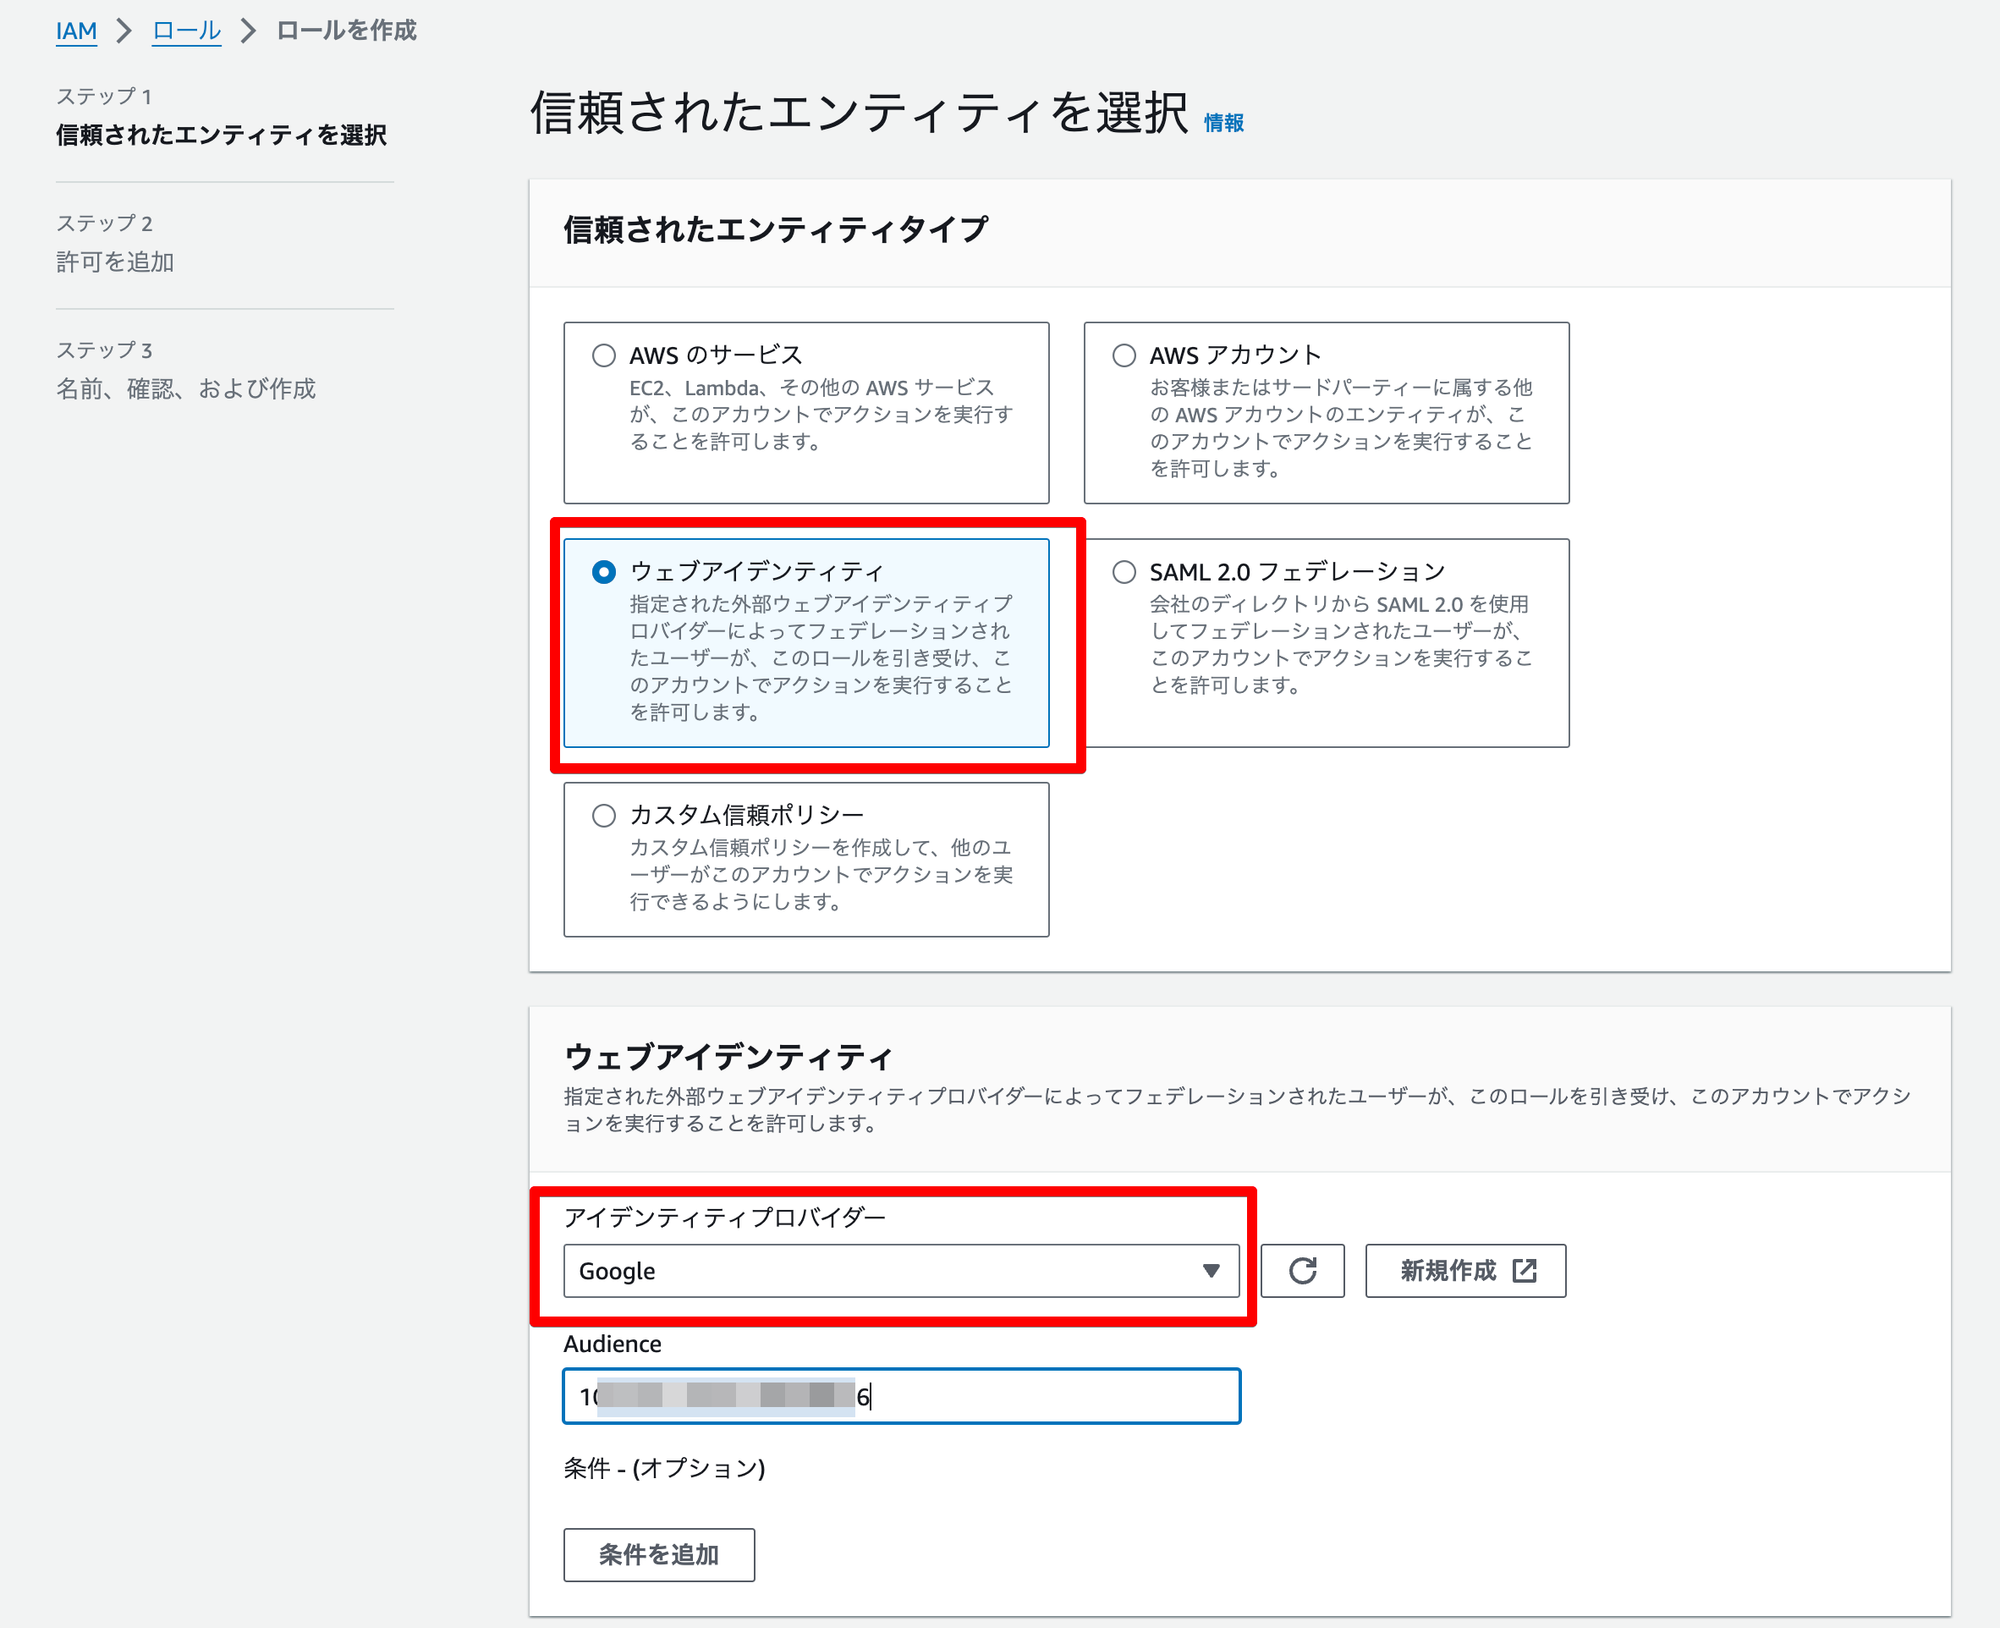The image size is (2000, 1628).
Task: Click the 条件を追加 button
Action: (659, 1555)
